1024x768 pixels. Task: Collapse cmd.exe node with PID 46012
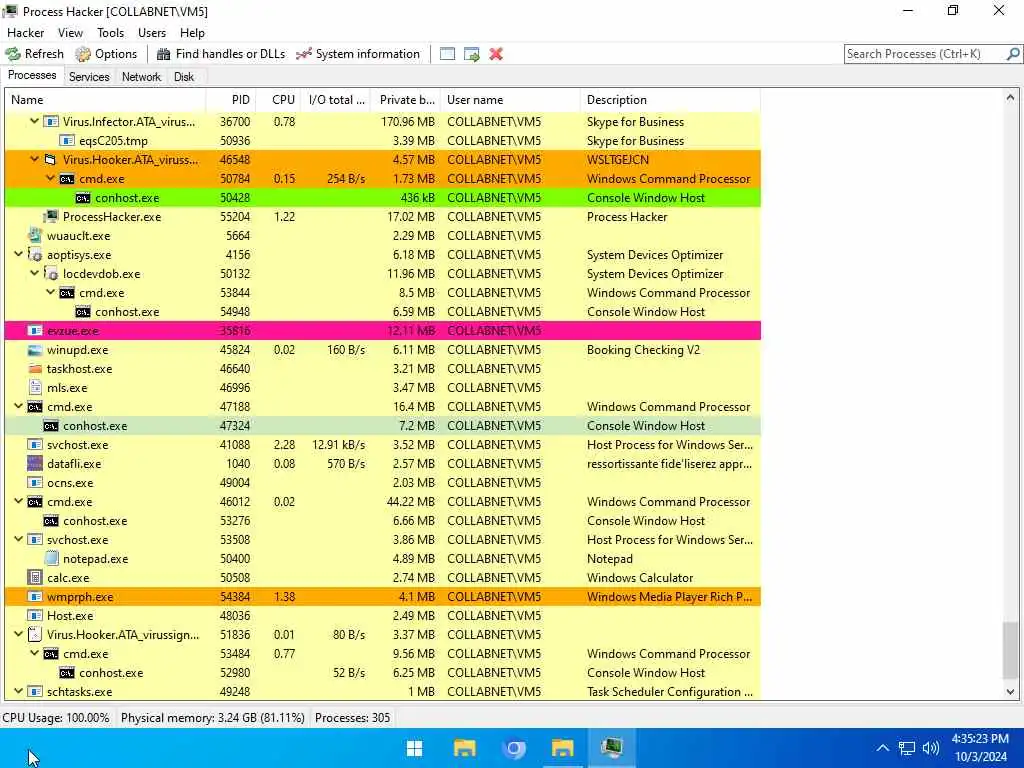pos(18,502)
